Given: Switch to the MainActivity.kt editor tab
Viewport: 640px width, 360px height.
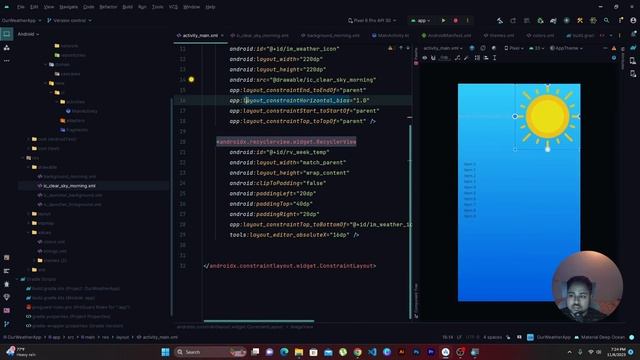Looking at the screenshot, I should point(390,36).
